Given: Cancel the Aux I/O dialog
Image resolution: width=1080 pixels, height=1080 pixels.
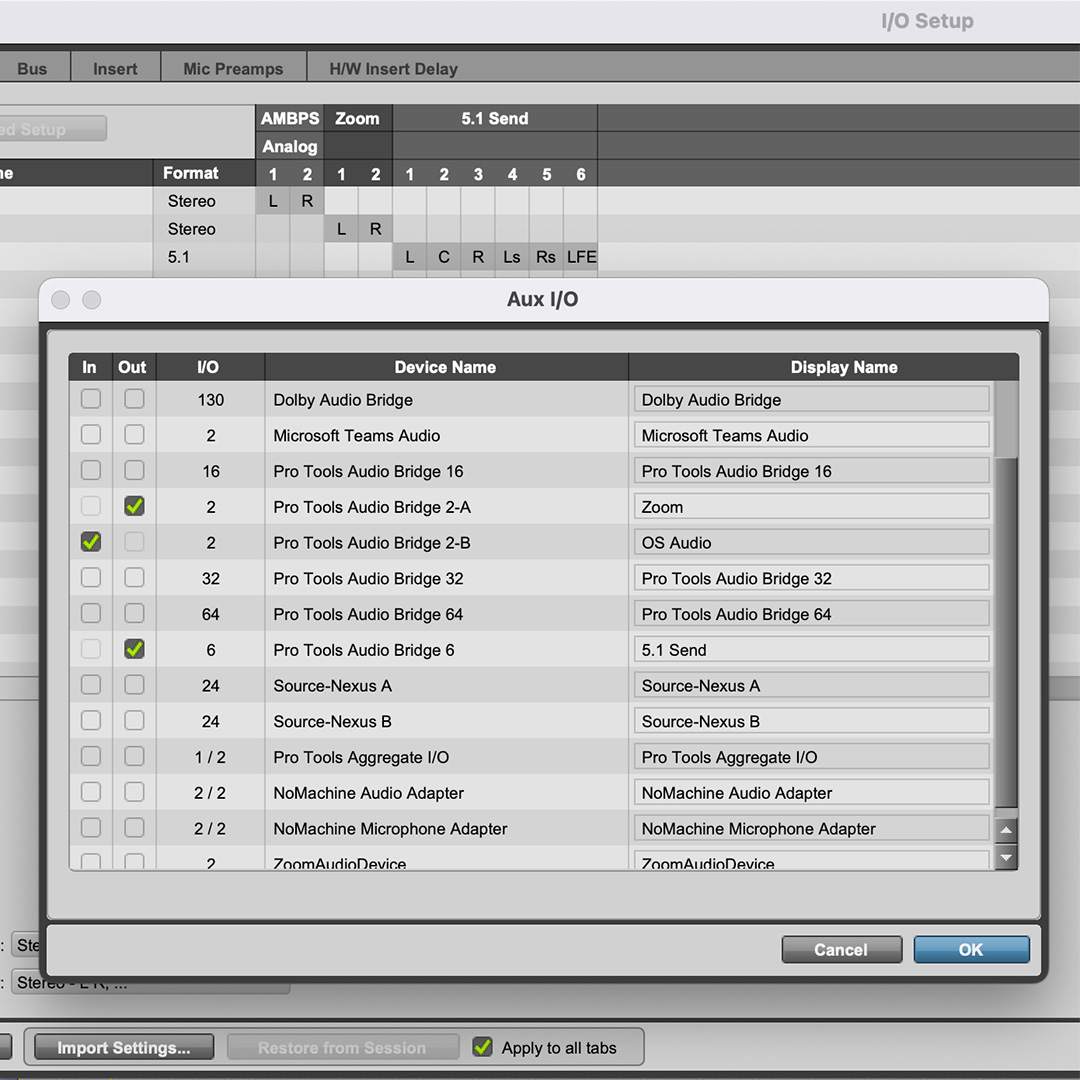Looking at the screenshot, I should [841, 949].
